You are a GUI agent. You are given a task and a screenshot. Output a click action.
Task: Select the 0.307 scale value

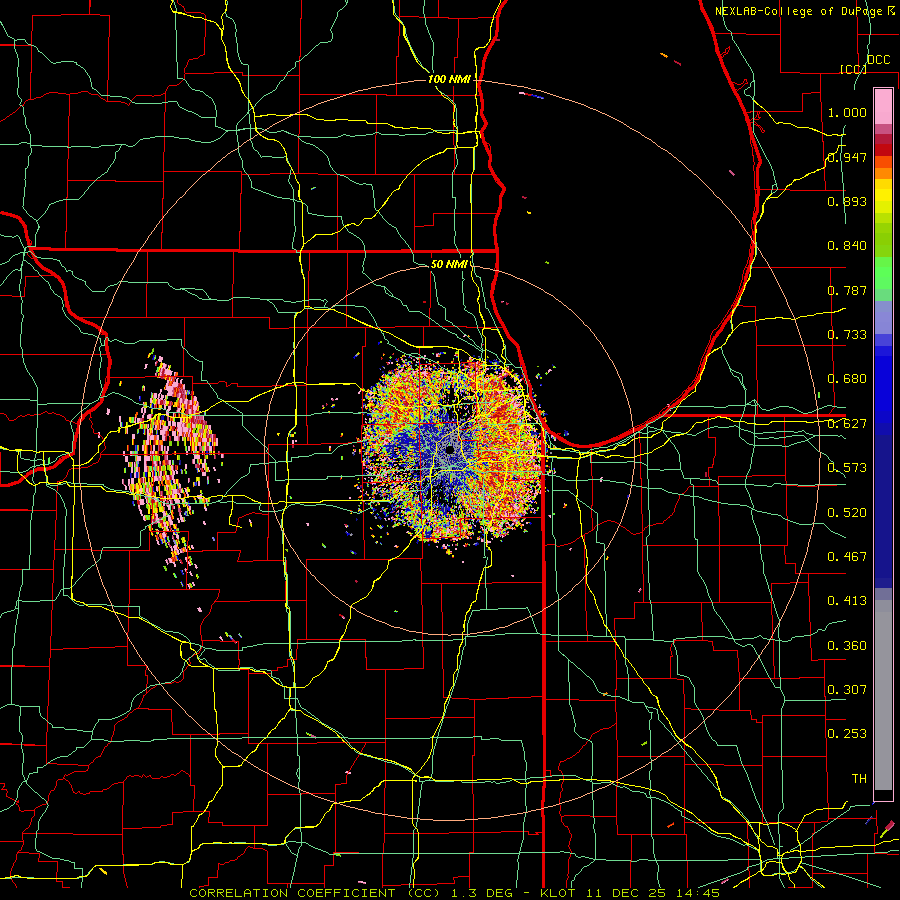(847, 690)
